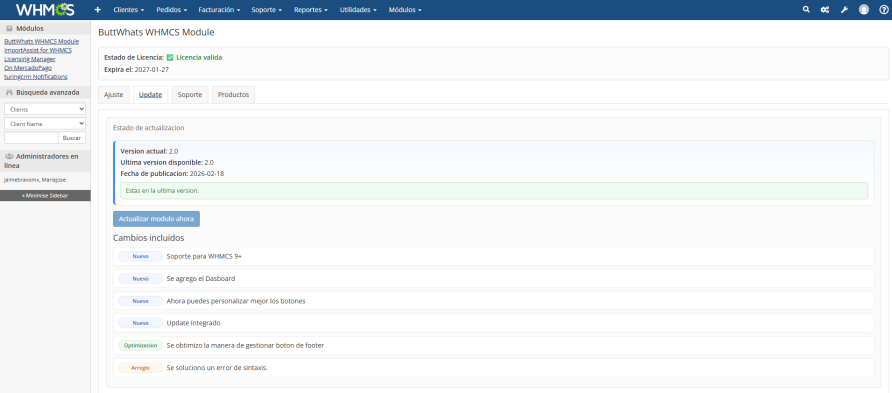892x393 pixels.
Task: Open the user avatar account menu
Action: pos(864,10)
